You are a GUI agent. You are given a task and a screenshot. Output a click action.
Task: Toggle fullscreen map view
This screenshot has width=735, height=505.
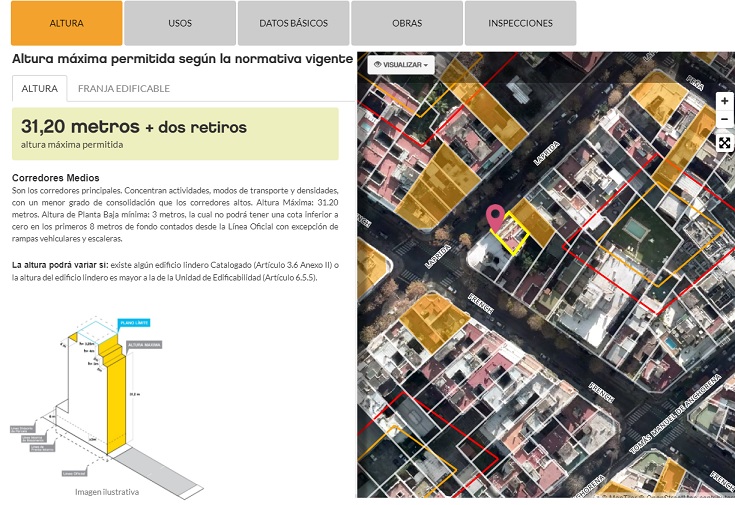point(724,143)
